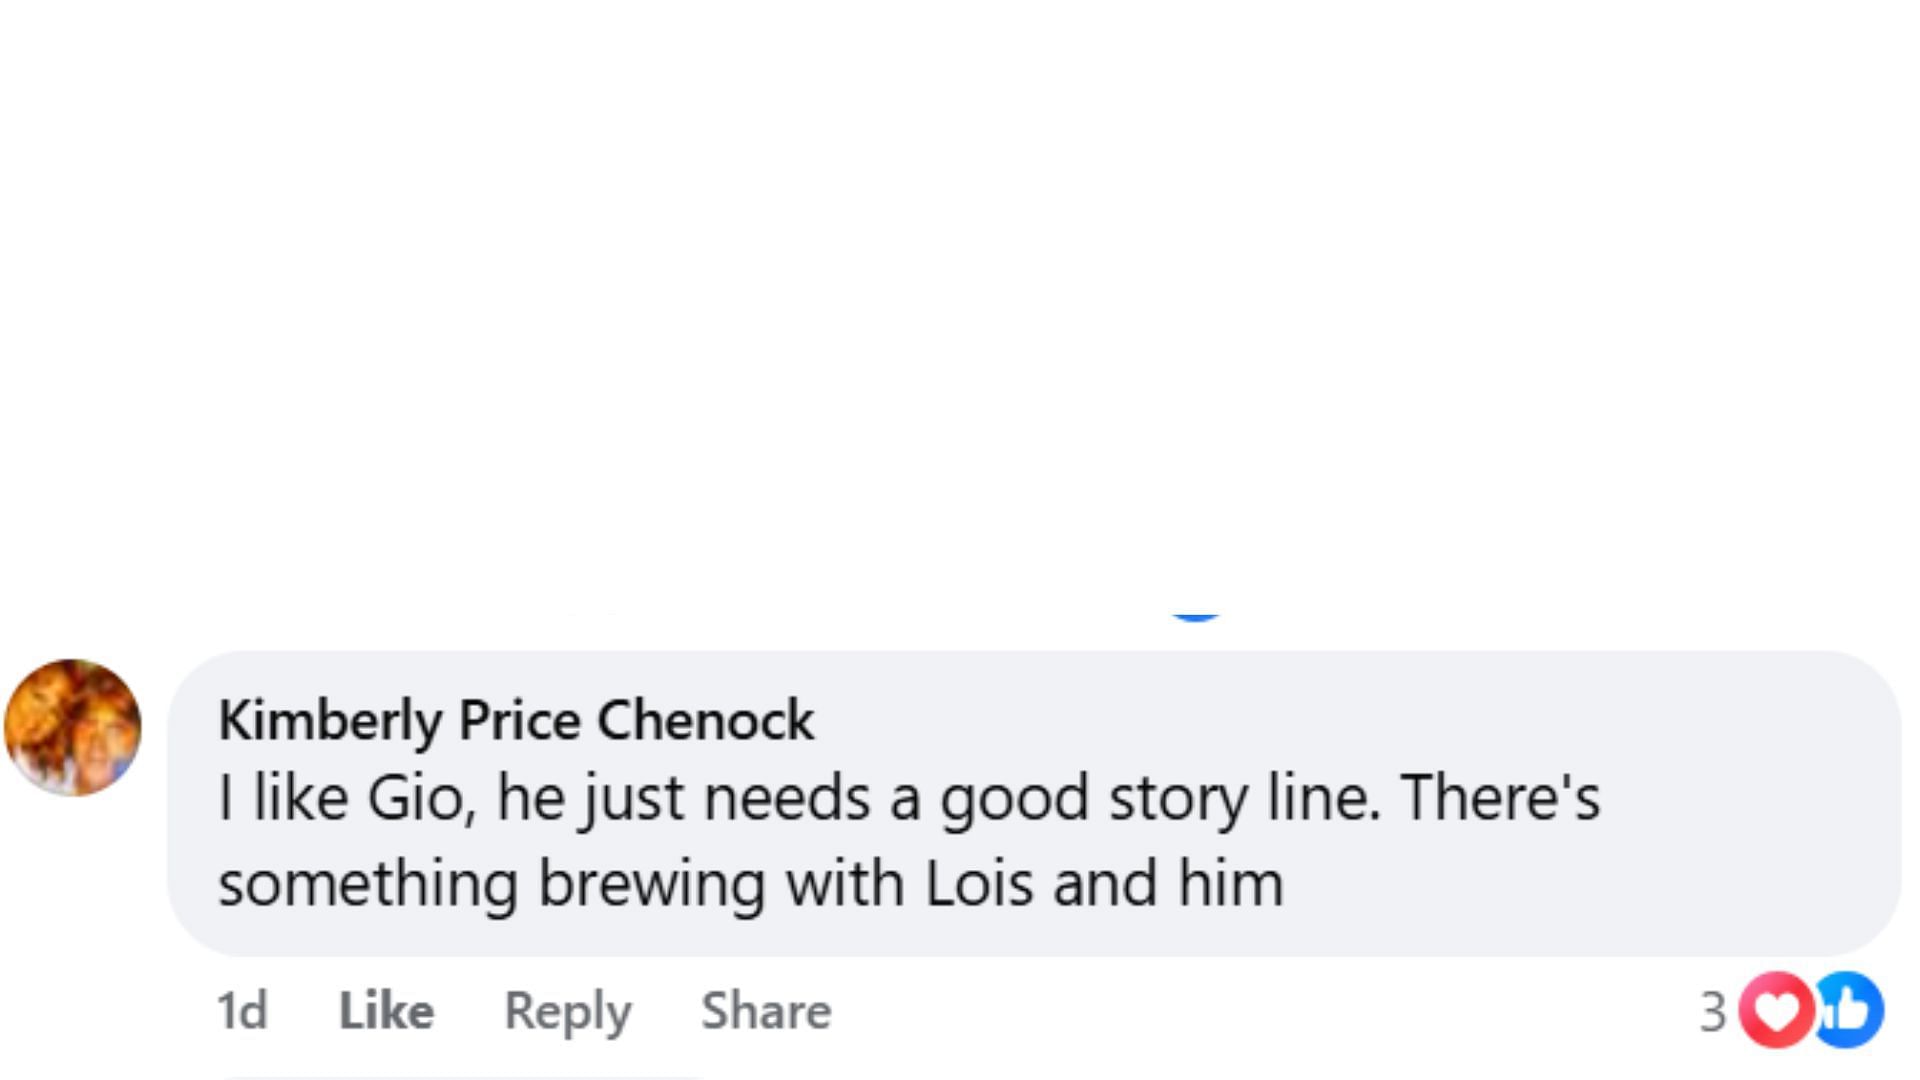Click the word "Lois" in the comment
1920x1080 pixels.
(978, 884)
